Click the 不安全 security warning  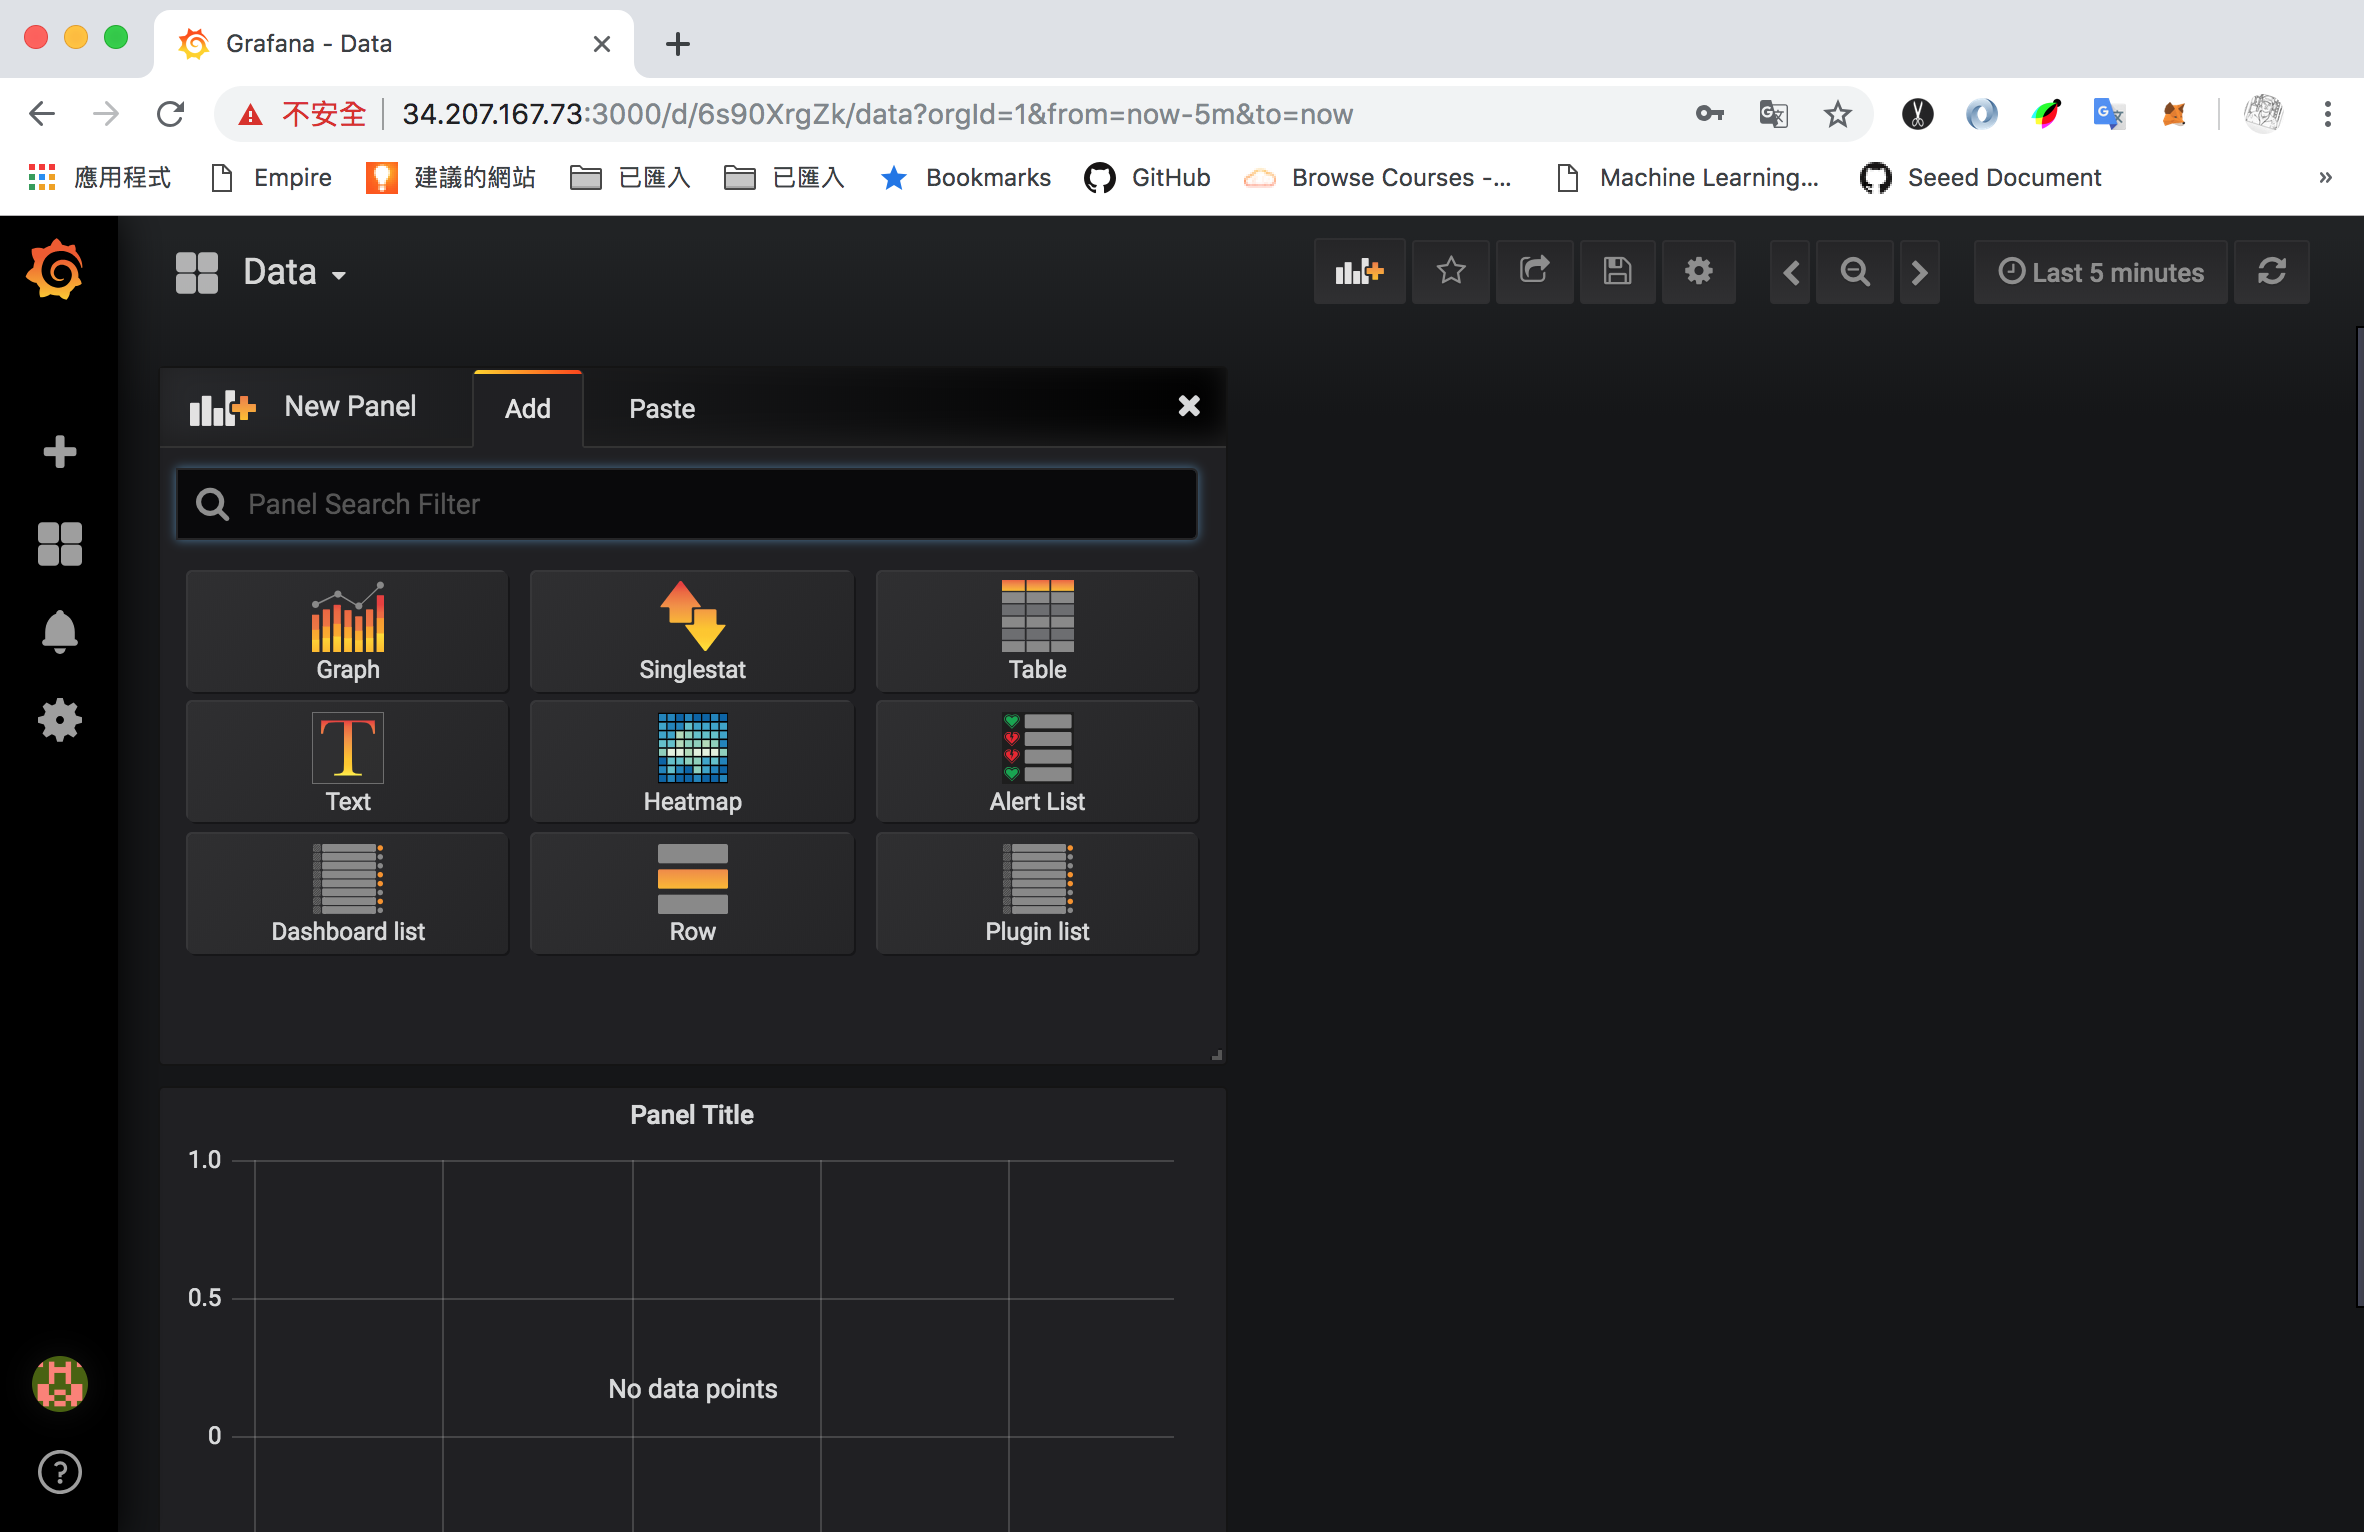[x=303, y=114]
